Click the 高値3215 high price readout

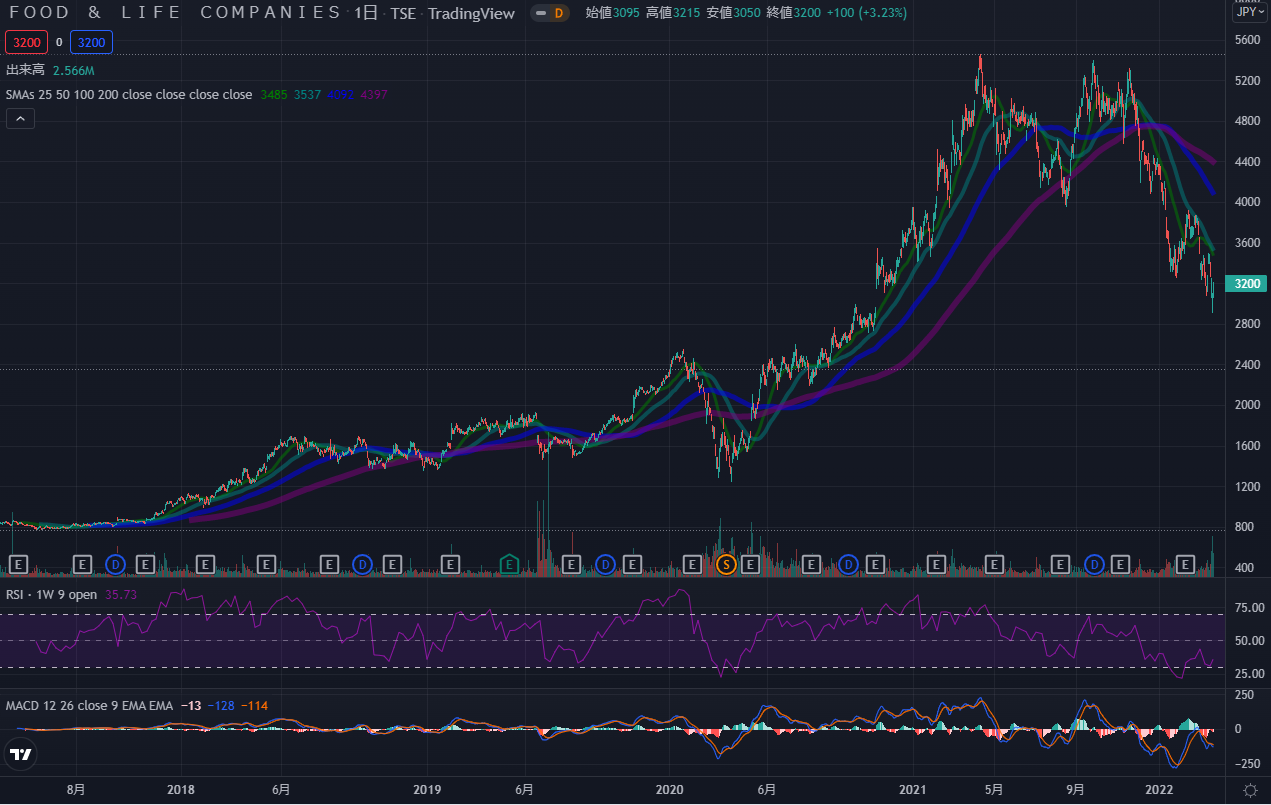pyautogui.click(x=674, y=13)
